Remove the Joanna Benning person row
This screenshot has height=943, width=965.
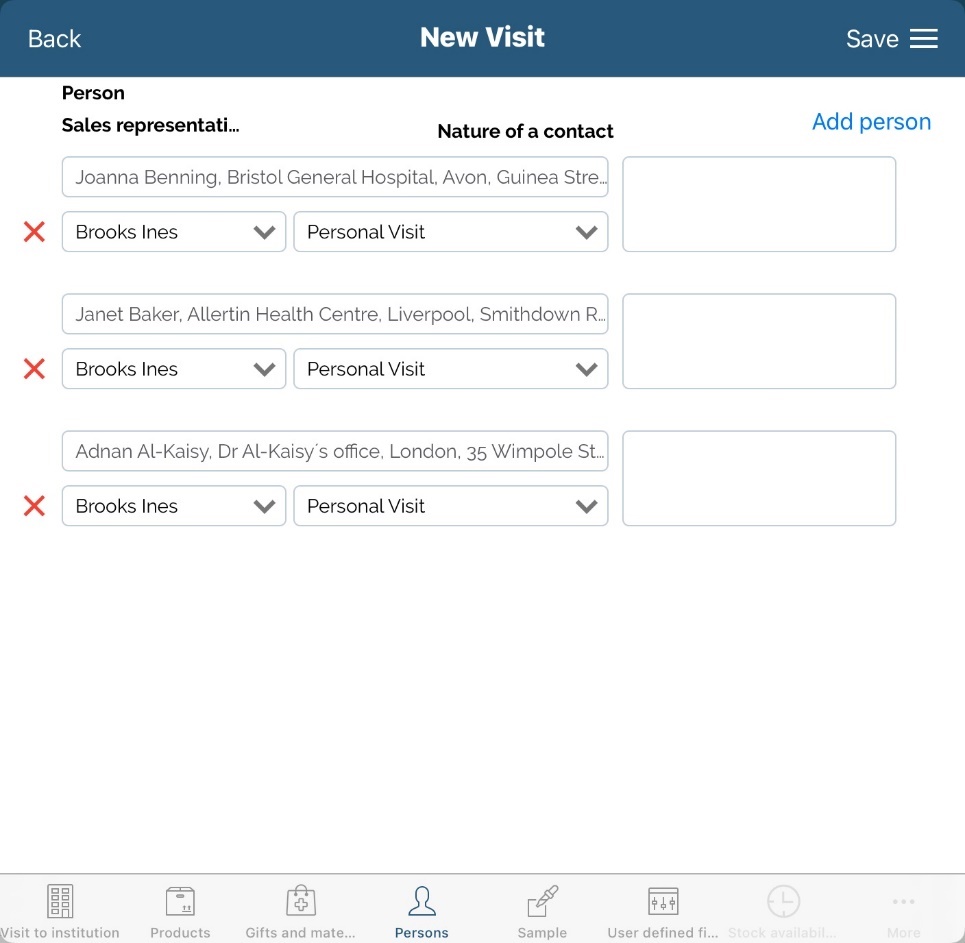34,232
